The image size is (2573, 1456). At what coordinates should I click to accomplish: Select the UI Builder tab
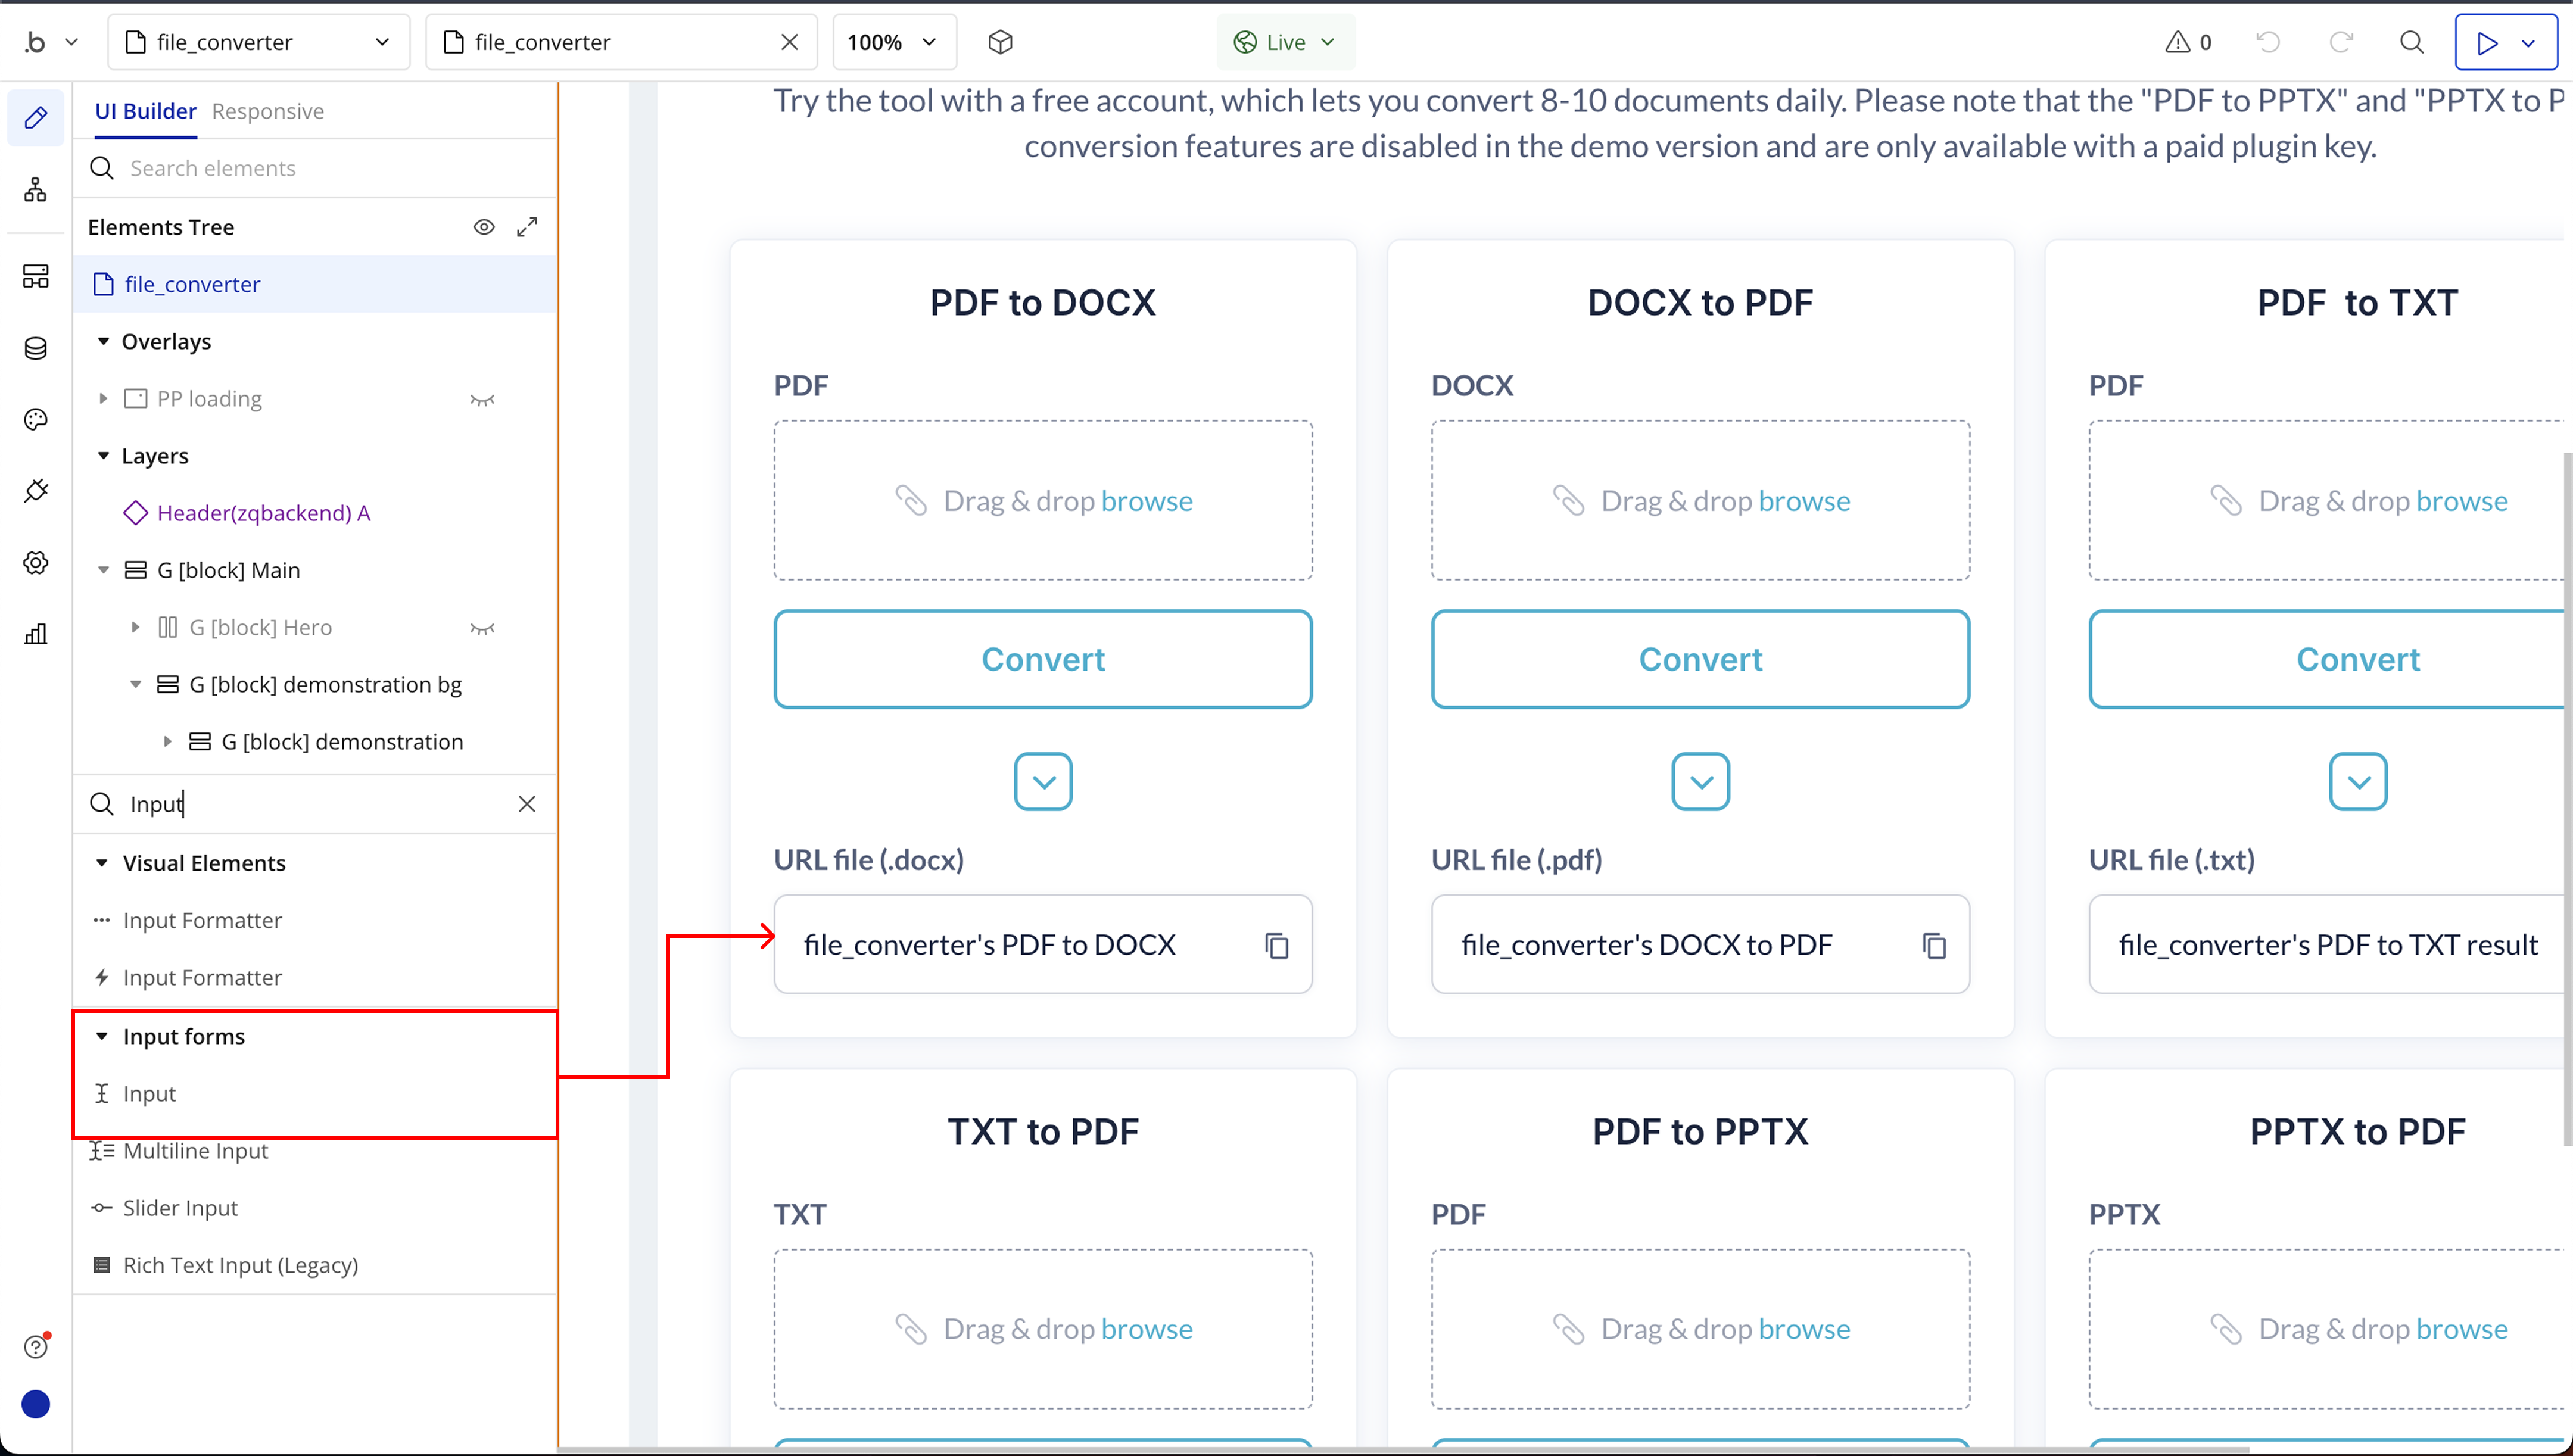click(x=145, y=111)
